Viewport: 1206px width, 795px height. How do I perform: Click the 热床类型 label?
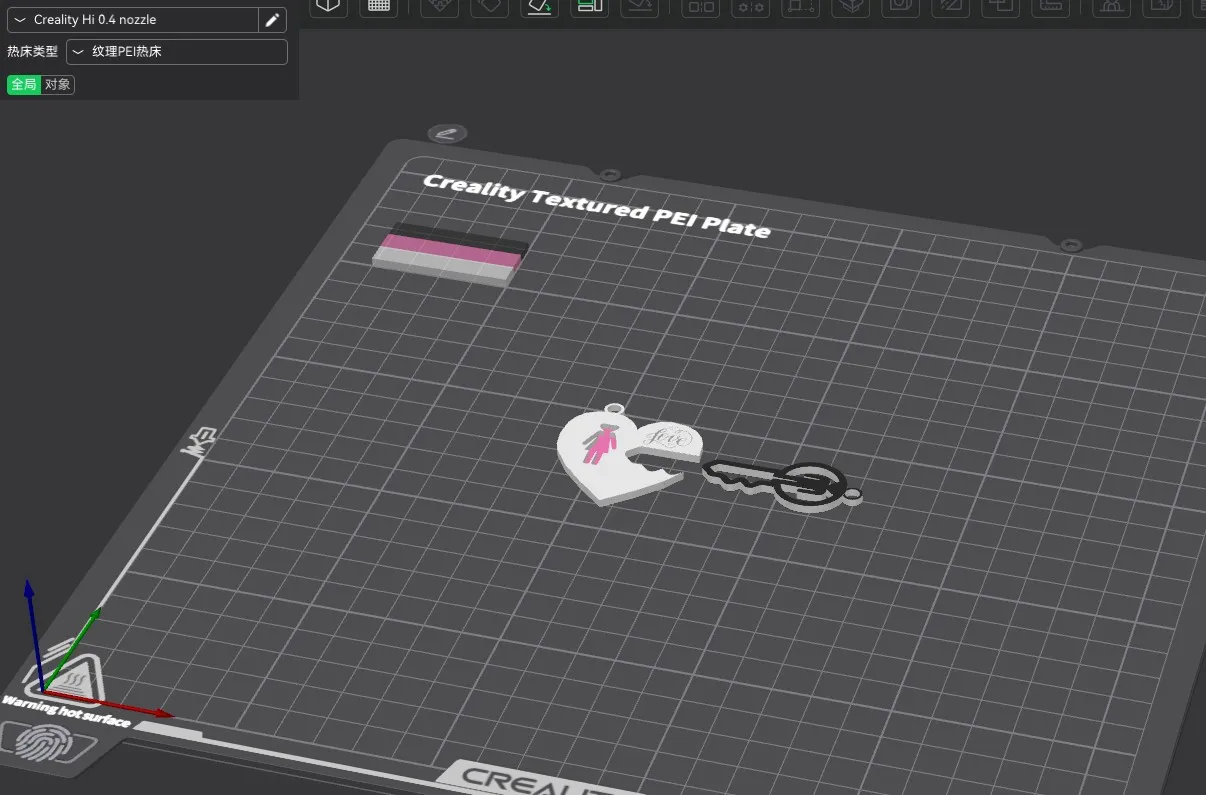(x=33, y=52)
